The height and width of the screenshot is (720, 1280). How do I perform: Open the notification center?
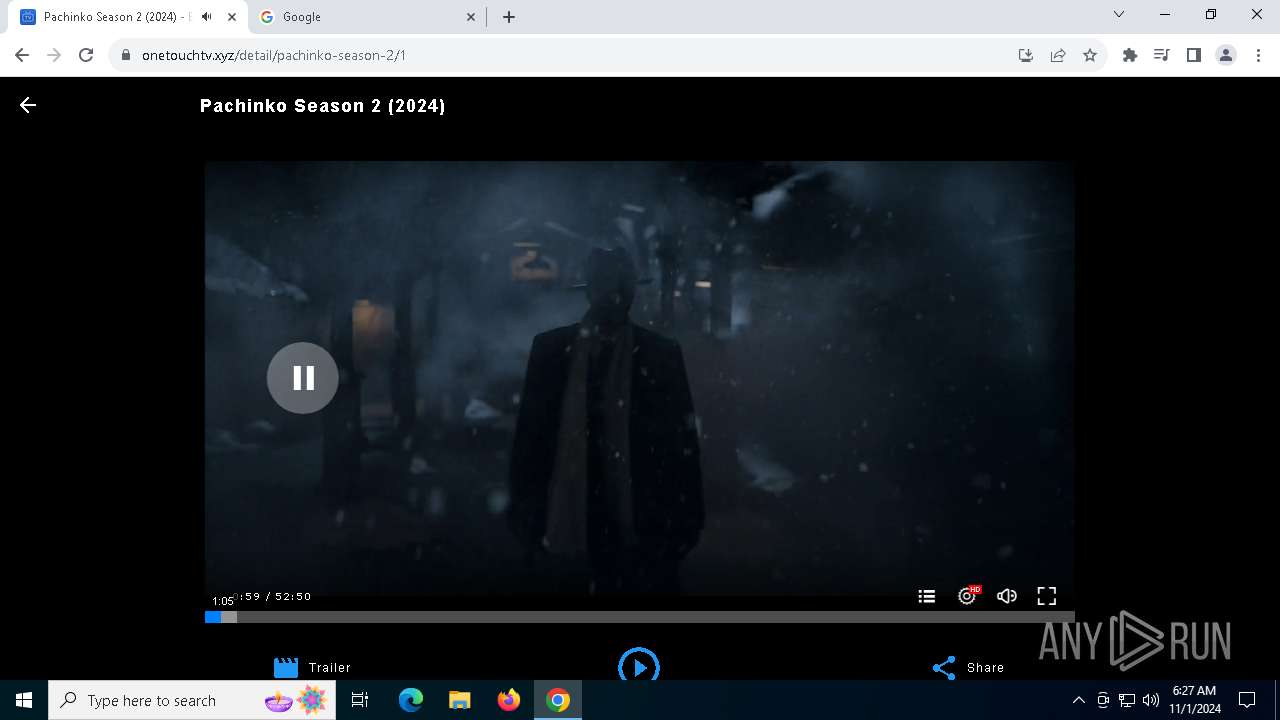pos(1247,700)
